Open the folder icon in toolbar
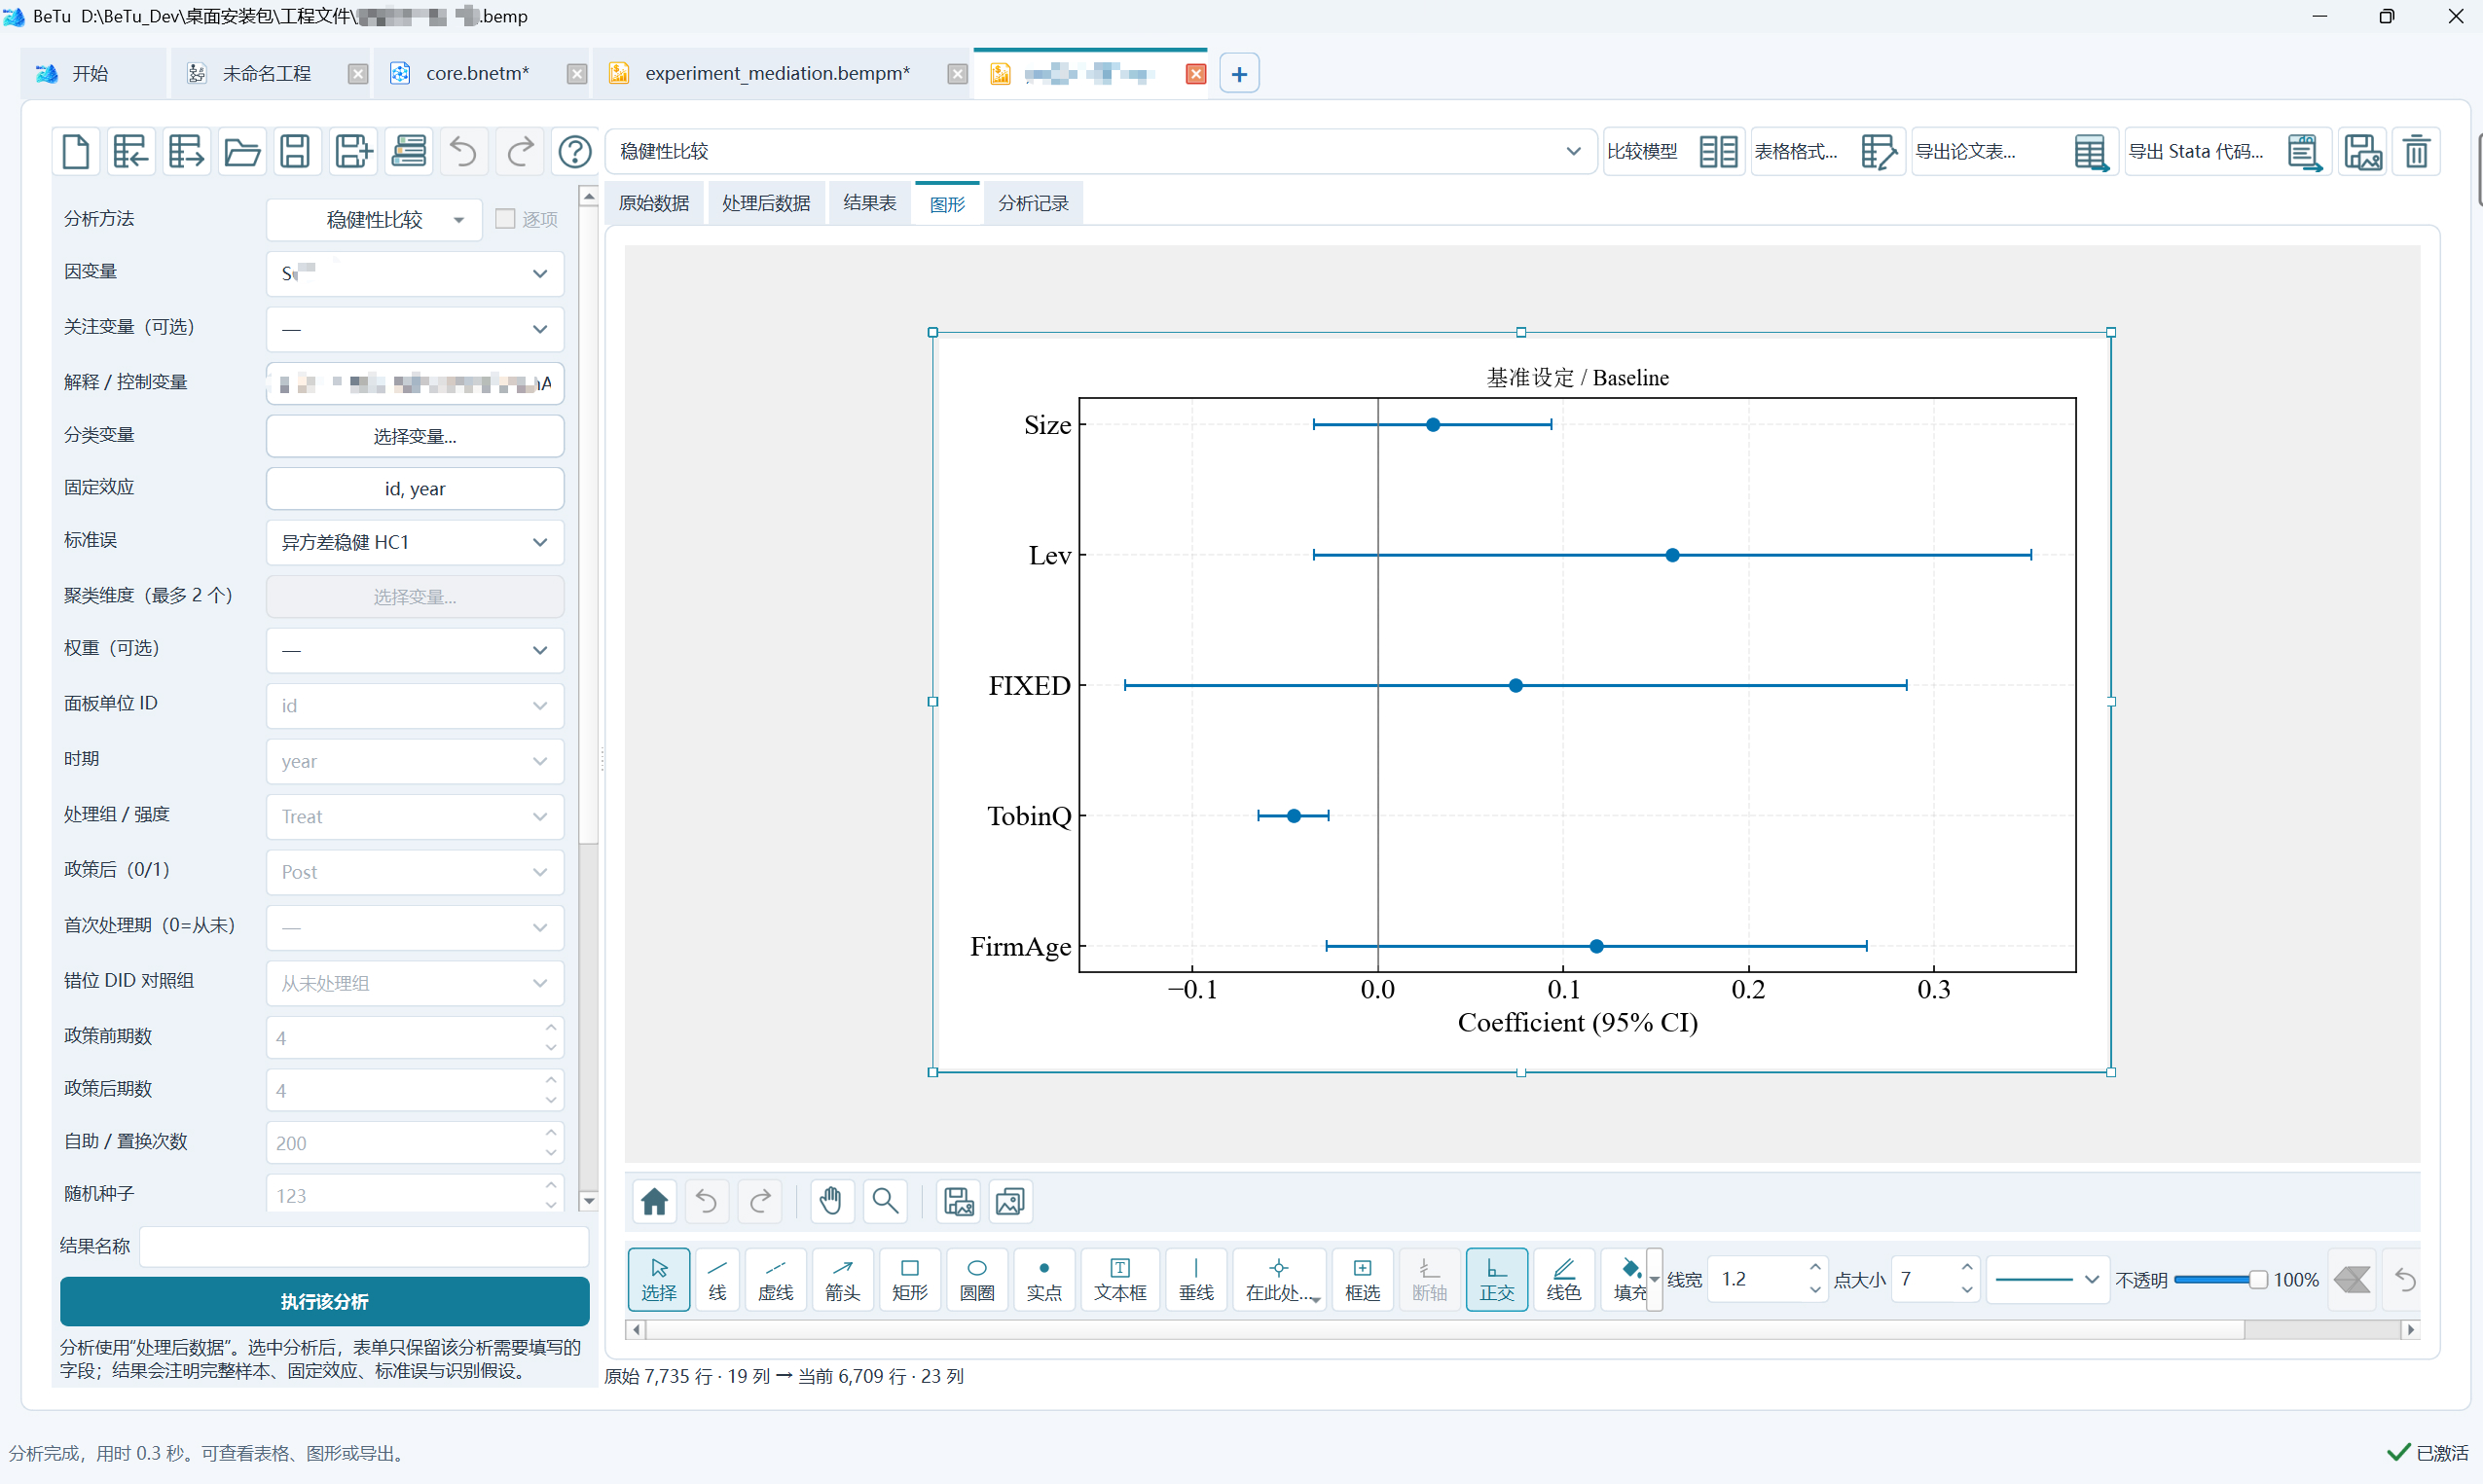The height and width of the screenshot is (1484, 2483). tap(242, 152)
